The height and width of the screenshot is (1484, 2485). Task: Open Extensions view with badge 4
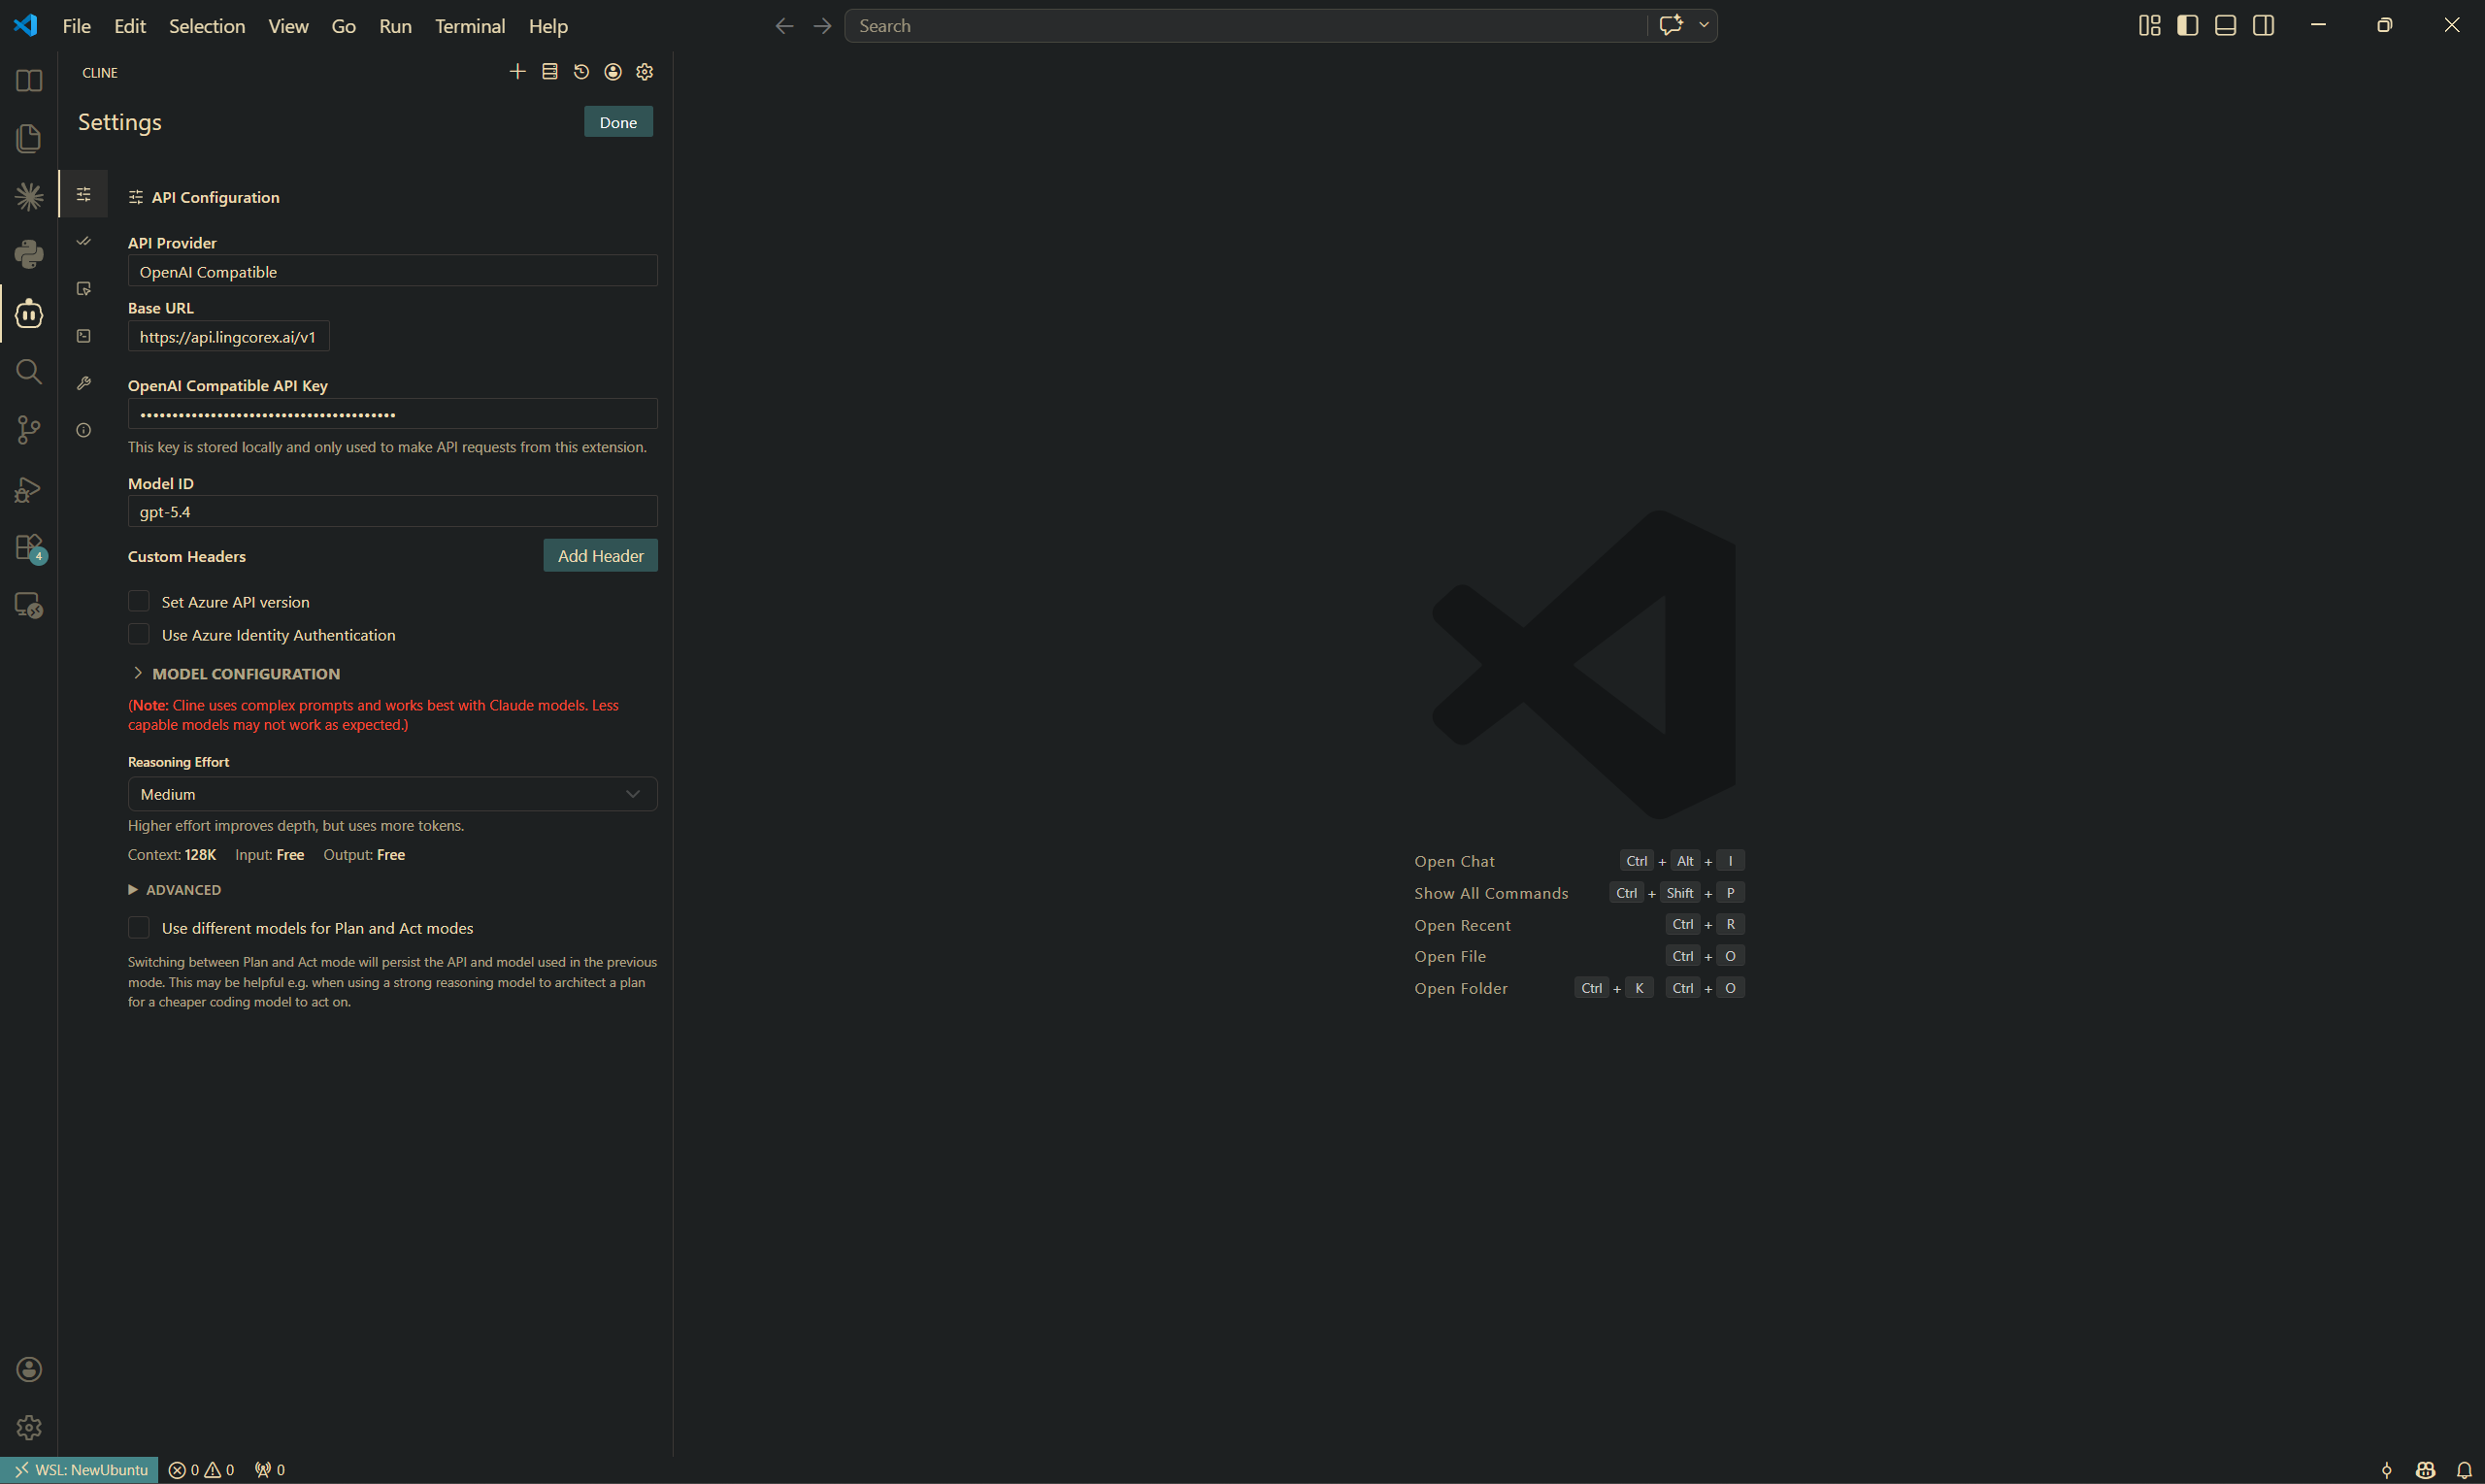click(x=29, y=547)
